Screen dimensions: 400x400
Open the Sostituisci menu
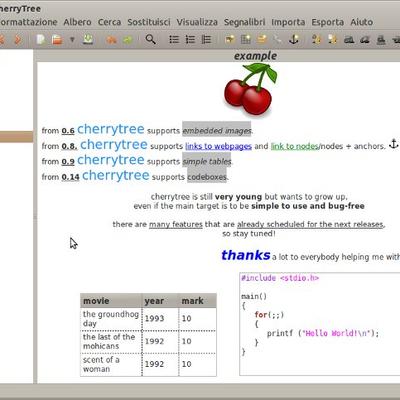pyautogui.click(x=149, y=22)
